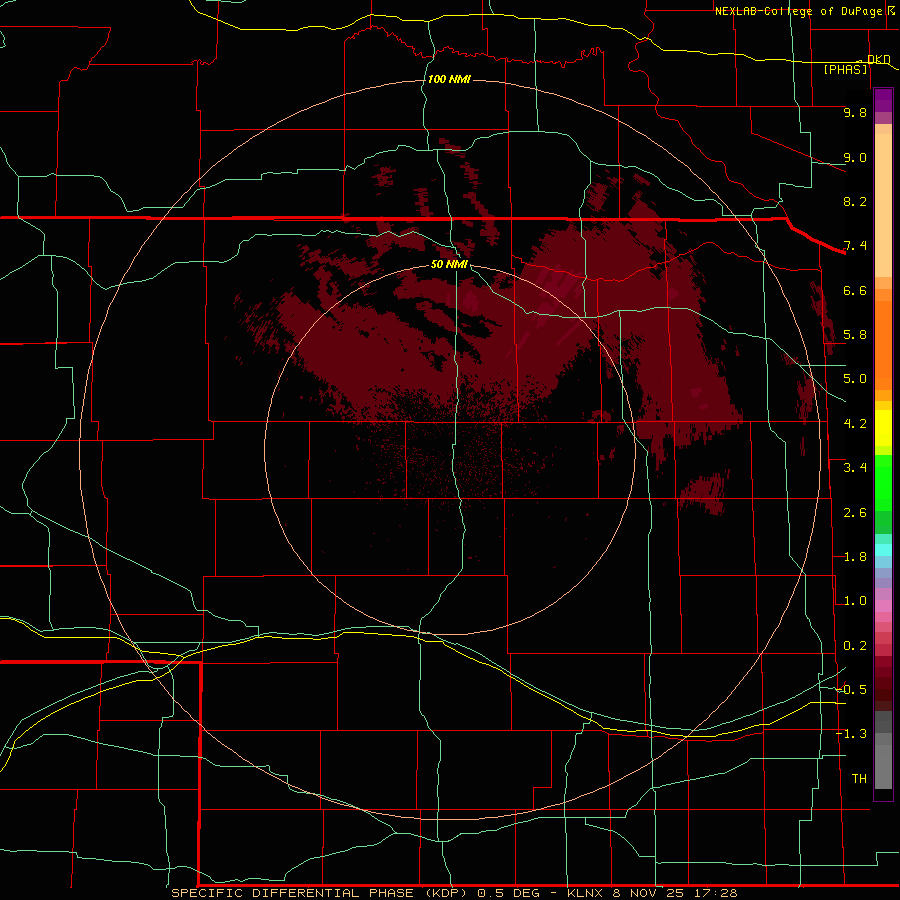This screenshot has height=900, width=900.
Task: Click the 2.6 legend value
Action: click(x=855, y=513)
